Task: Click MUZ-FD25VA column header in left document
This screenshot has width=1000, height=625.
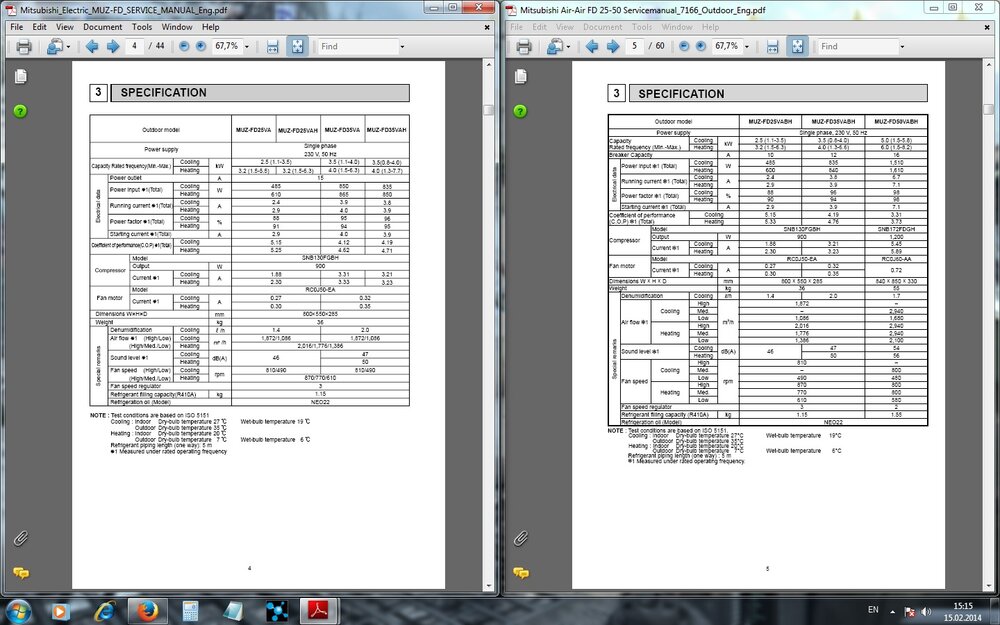Action: [x=253, y=129]
